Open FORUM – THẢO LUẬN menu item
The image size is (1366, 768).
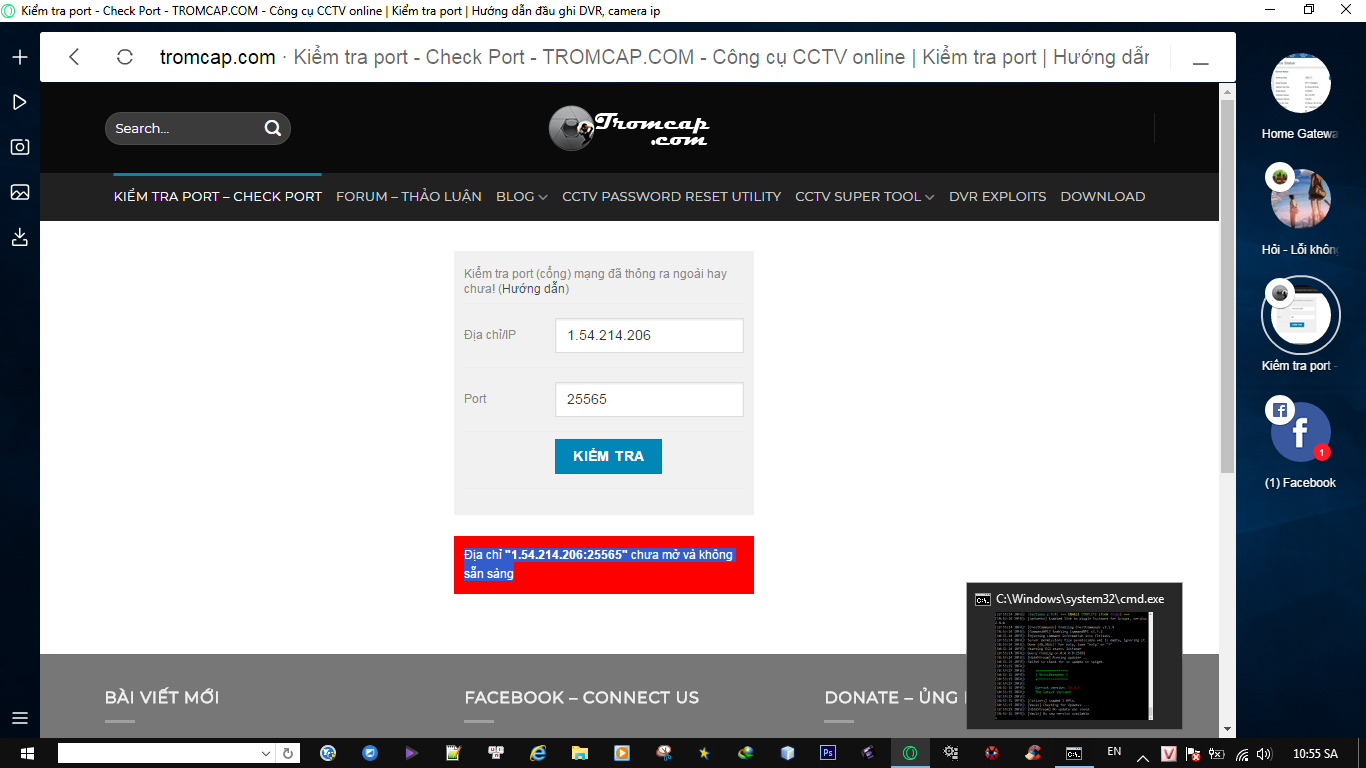[409, 197]
